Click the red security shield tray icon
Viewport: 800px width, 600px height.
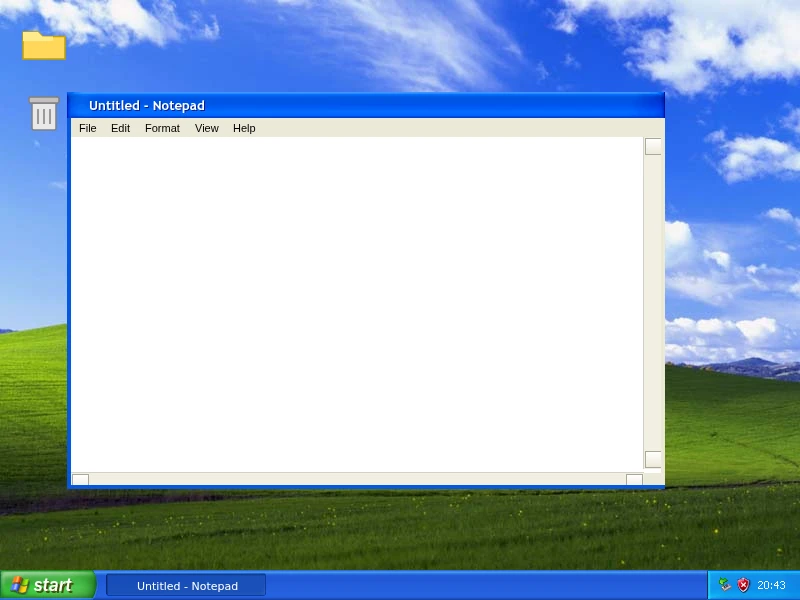click(744, 585)
